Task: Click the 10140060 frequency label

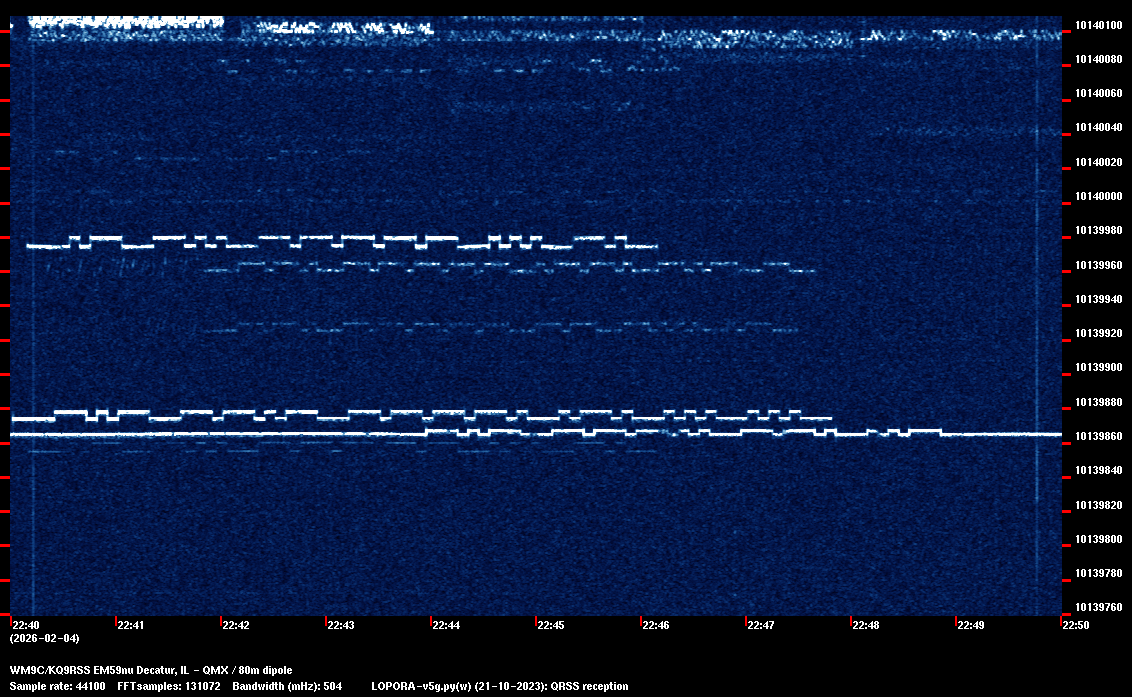Action: [1097, 93]
